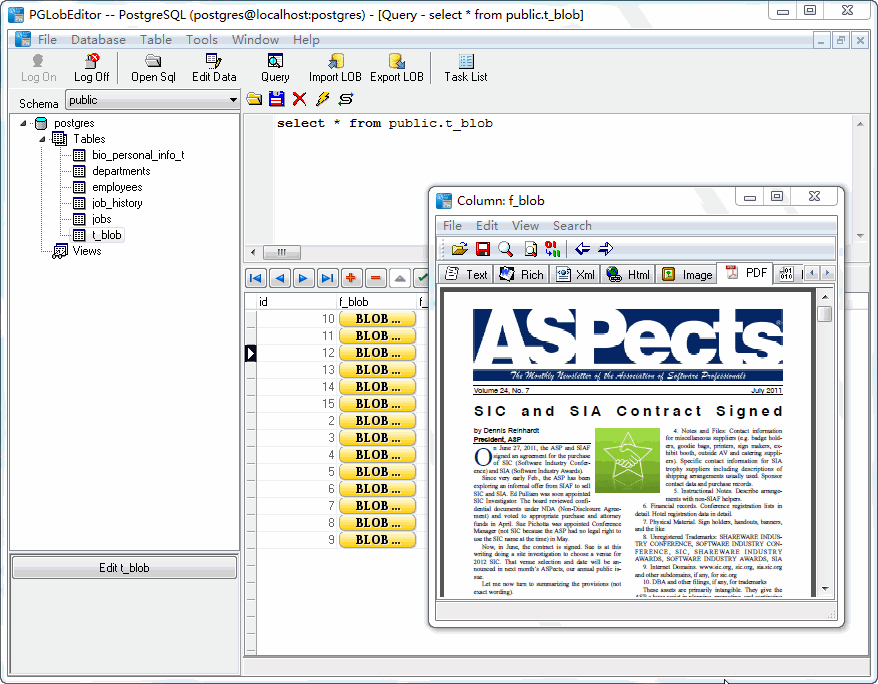This screenshot has height=684, width=878.
Task: Click the grey up-triangle navigator button
Action: click(x=399, y=278)
